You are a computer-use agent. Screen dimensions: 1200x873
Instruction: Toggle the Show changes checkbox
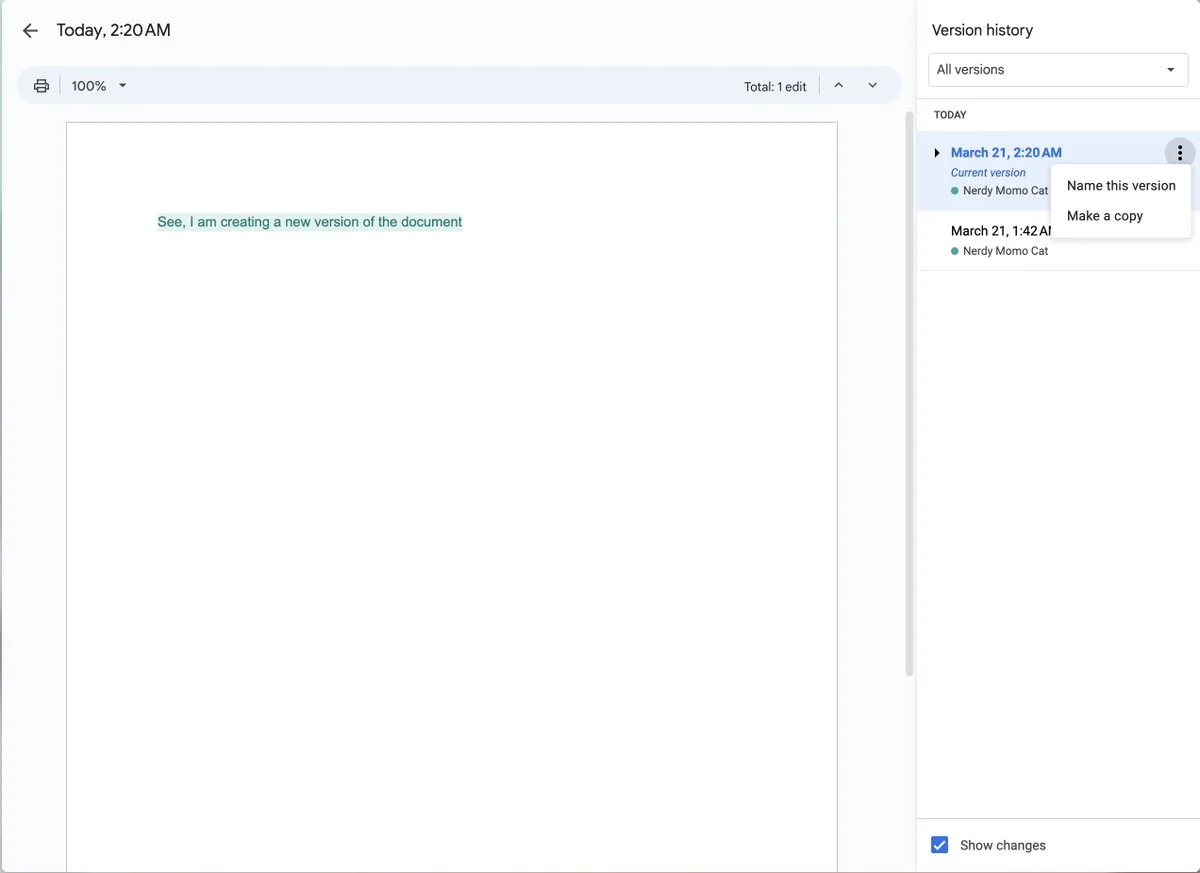[x=939, y=845]
